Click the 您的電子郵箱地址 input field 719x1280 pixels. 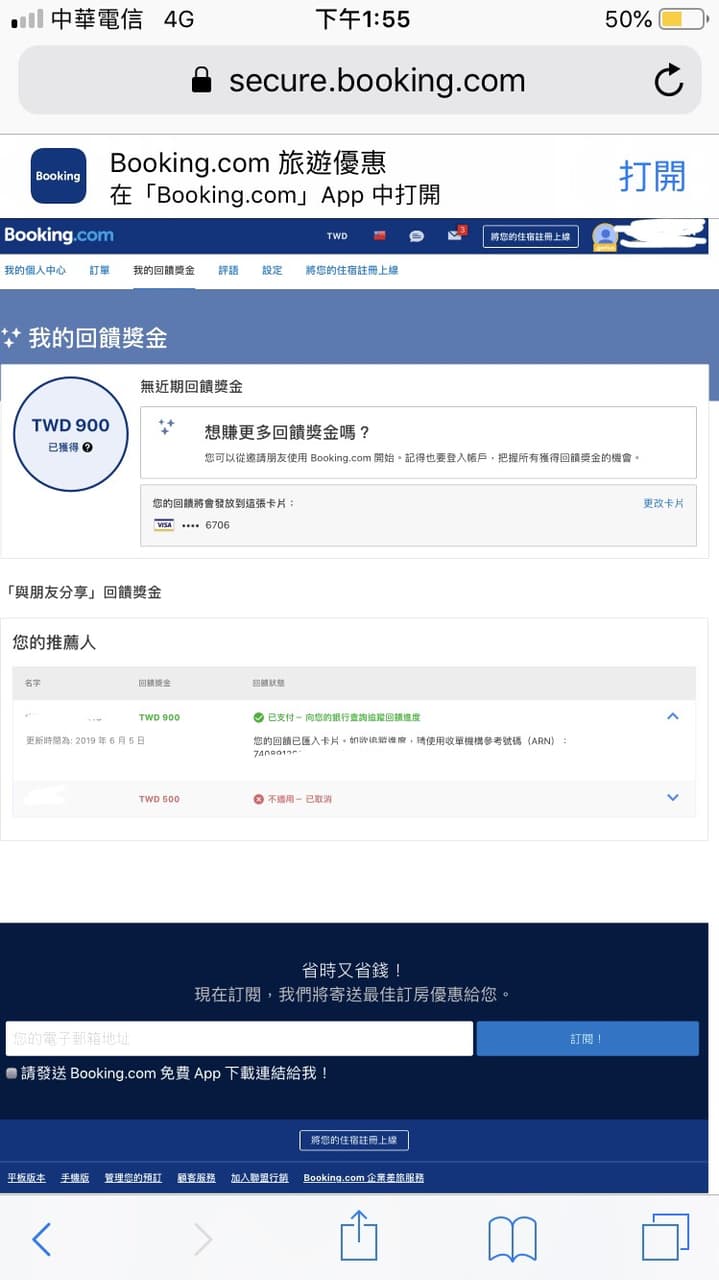pos(239,1038)
